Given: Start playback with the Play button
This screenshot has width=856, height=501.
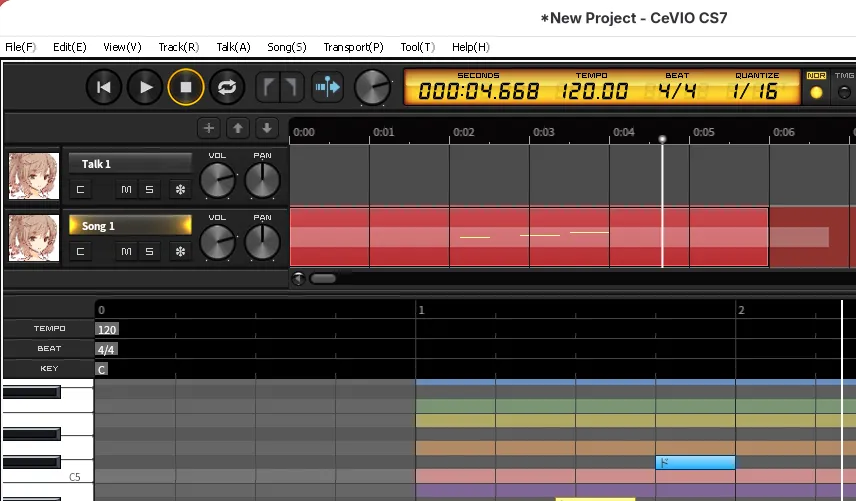Looking at the screenshot, I should pos(145,87).
